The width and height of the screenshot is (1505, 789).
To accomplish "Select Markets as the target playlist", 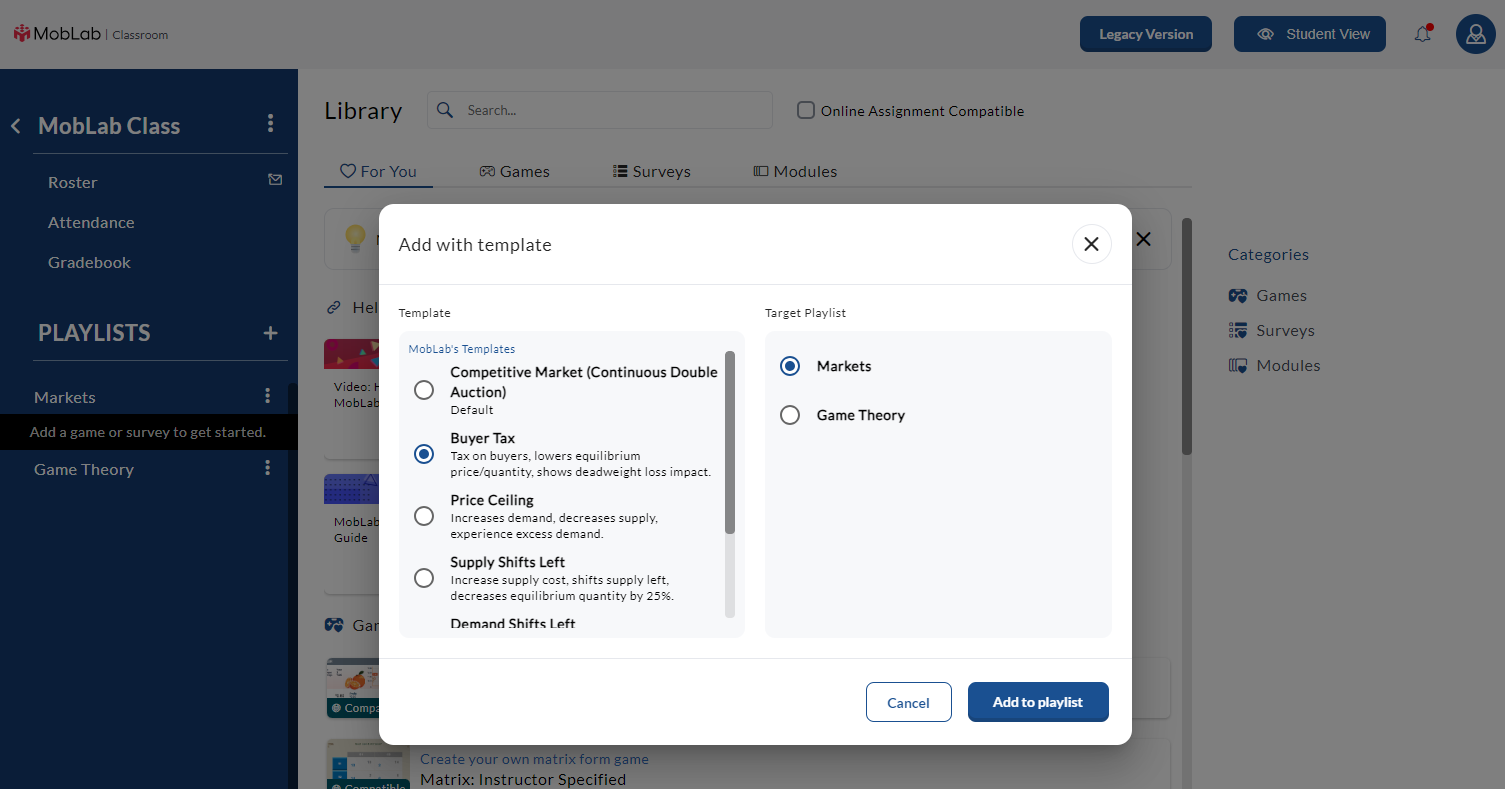I will [x=790, y=366].
